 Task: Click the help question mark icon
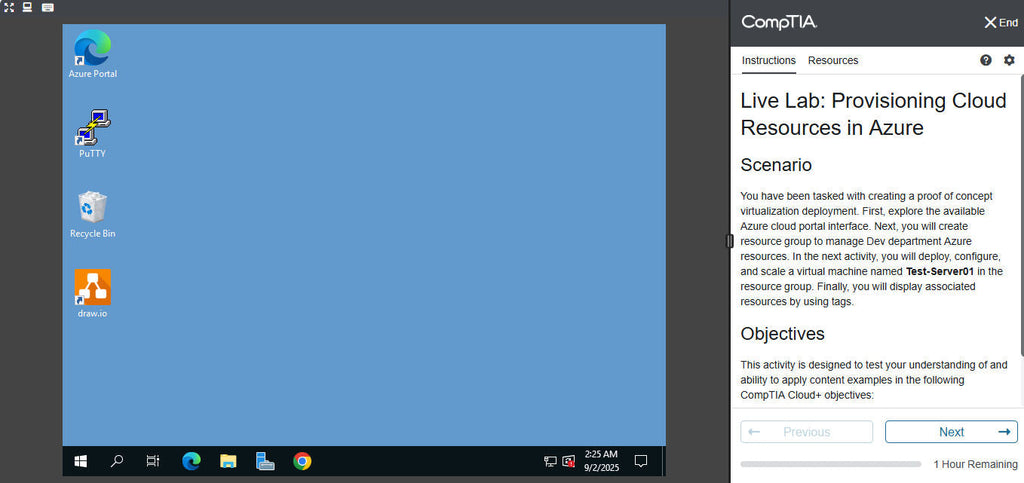tap(986, 60)
